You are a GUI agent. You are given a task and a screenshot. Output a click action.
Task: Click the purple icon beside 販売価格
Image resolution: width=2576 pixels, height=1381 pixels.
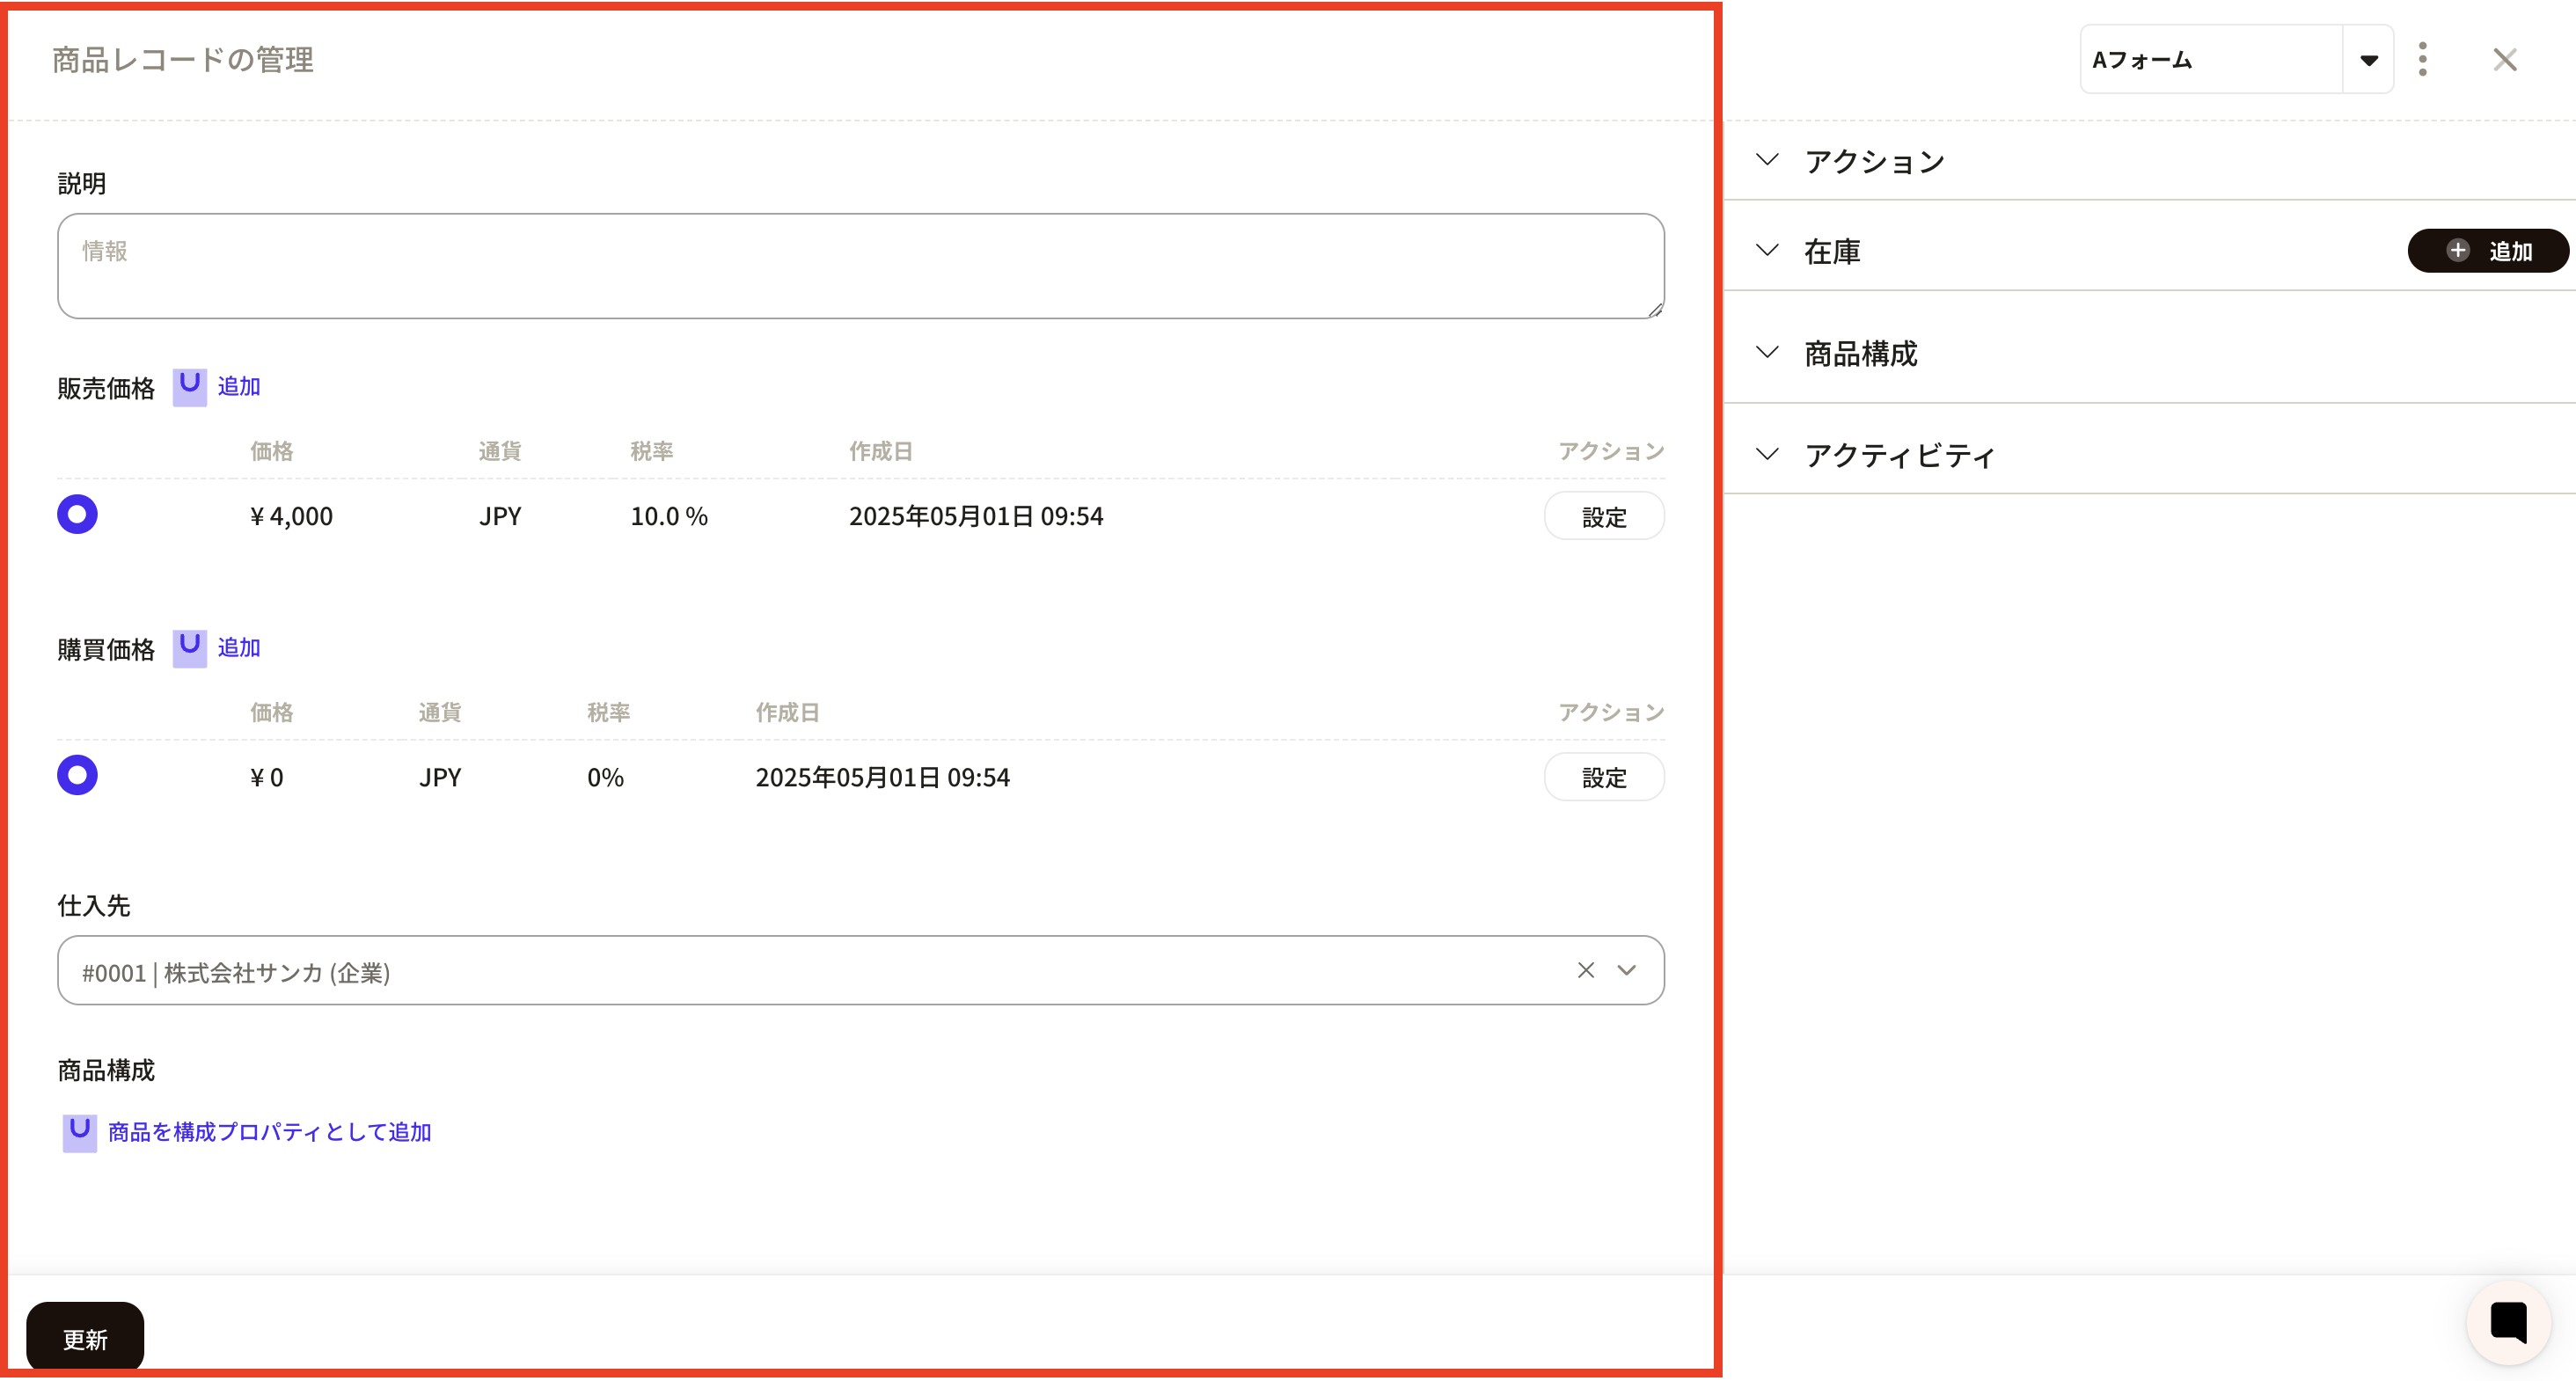189,386
